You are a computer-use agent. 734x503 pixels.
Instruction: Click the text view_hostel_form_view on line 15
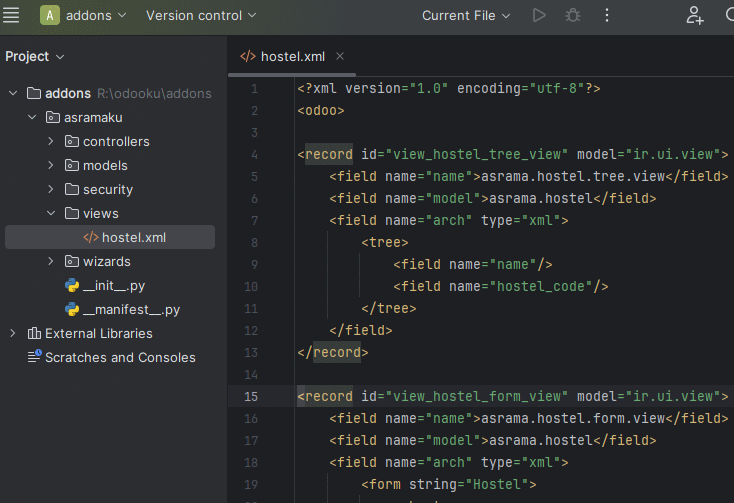pyautogui.click(x=477, y=396)
